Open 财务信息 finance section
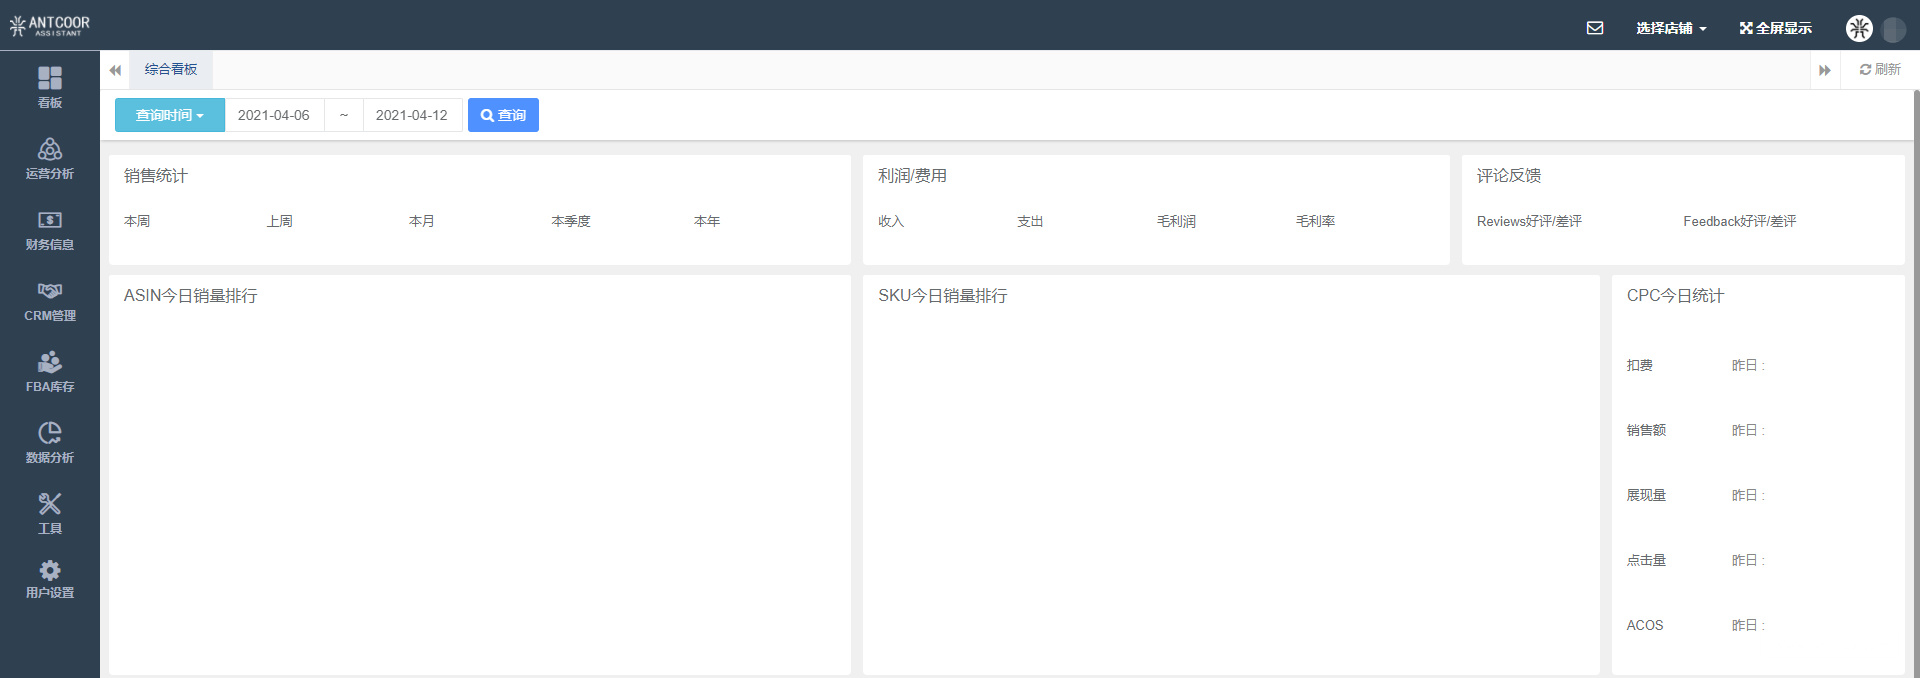This screenshot has width=1920, height=678. (50, 229)
